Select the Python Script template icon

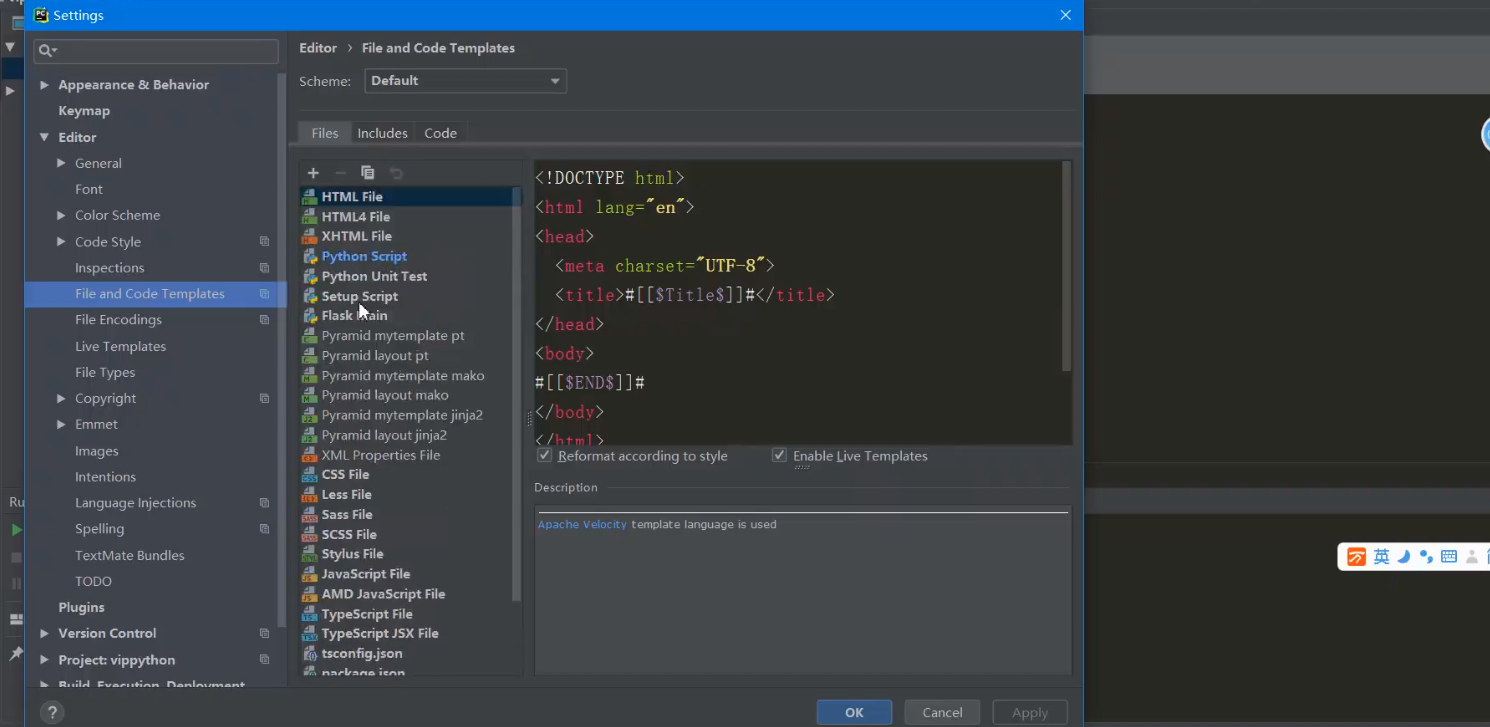tap(310, 257)
